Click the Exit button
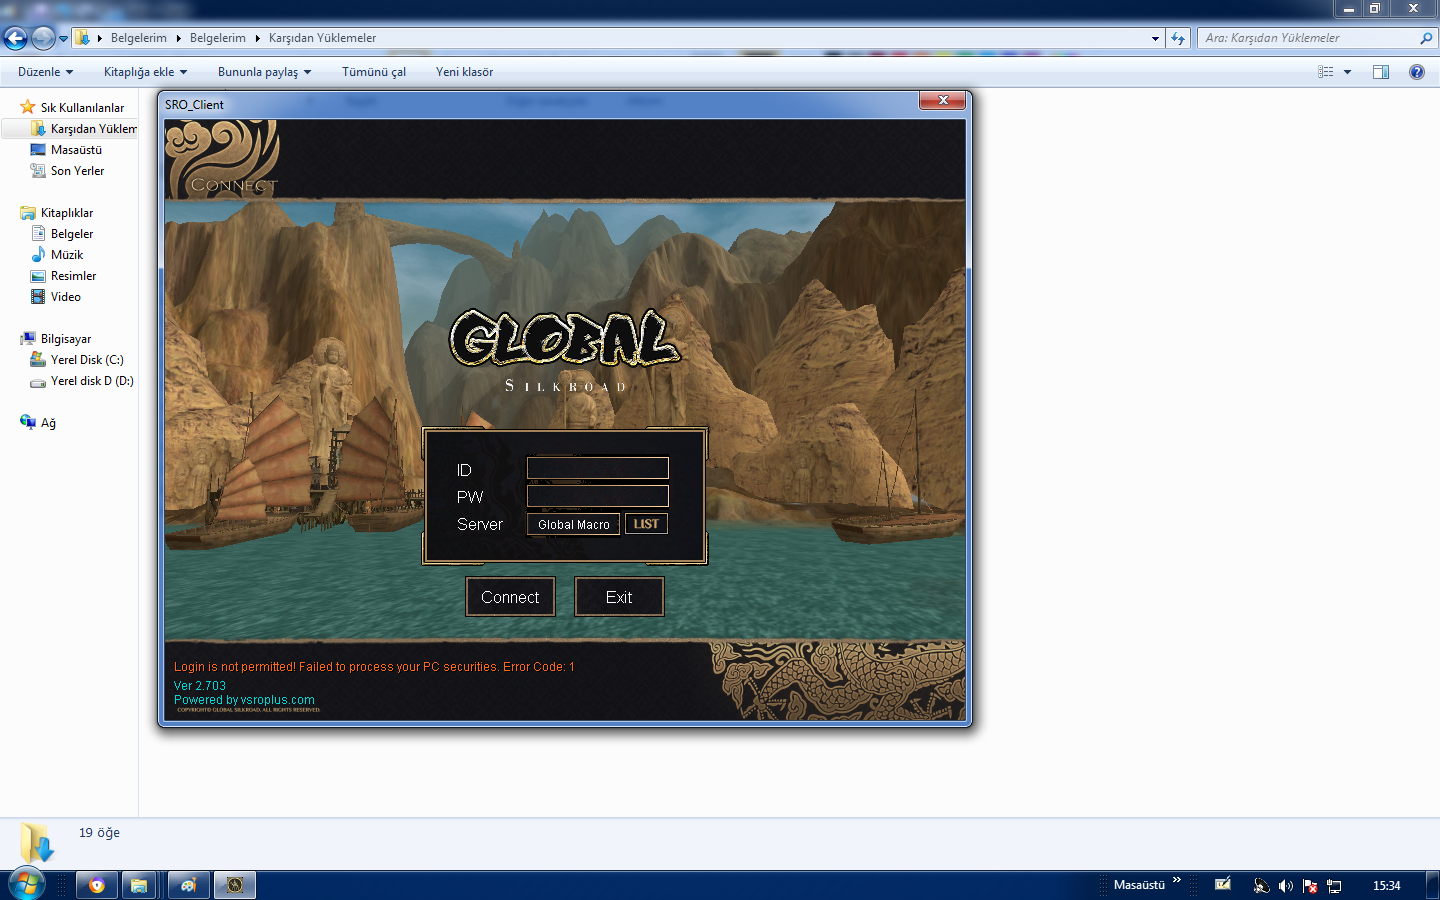Viewport: 1440px width, 900px height. coord(619,597)
